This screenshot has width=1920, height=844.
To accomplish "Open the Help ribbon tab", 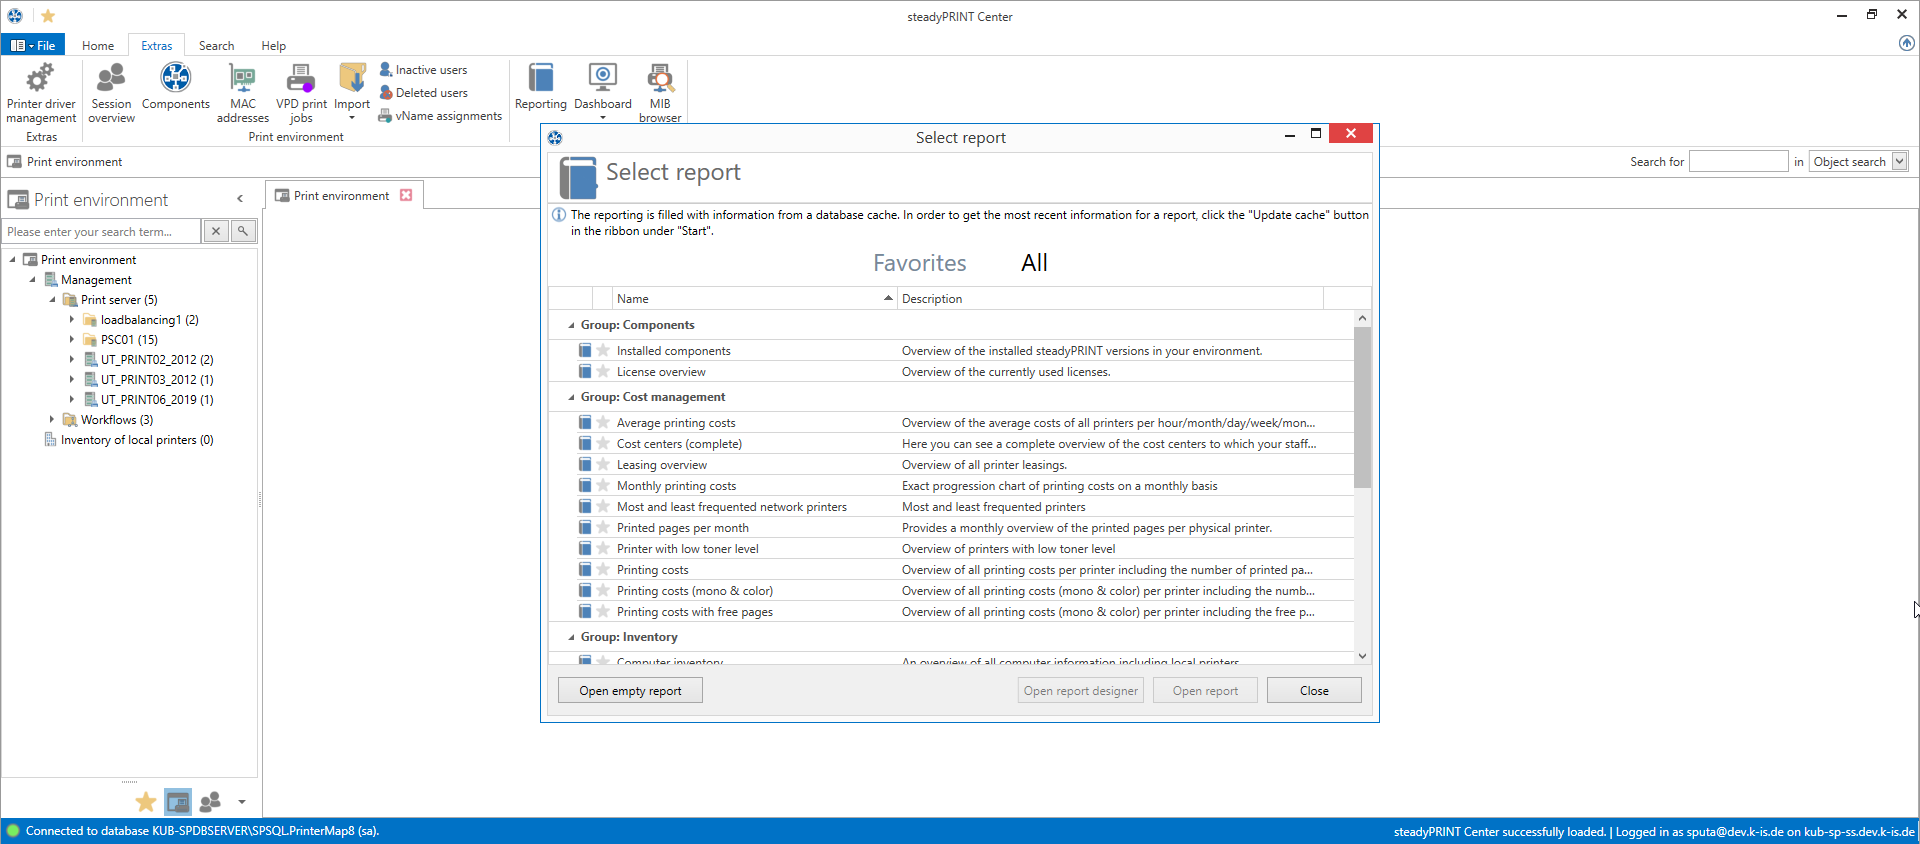I will [273, 45].
